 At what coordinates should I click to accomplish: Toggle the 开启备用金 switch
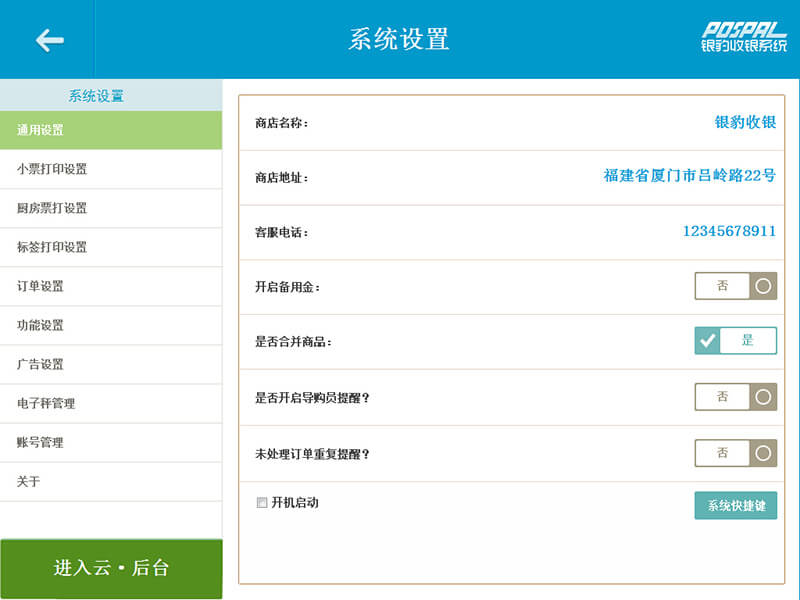735,286
